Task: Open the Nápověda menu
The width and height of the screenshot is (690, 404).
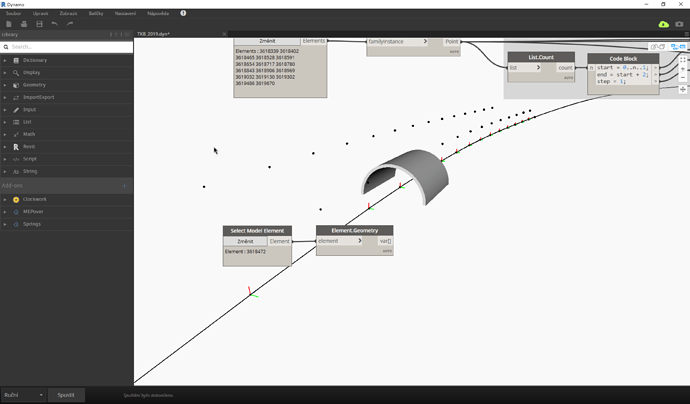Action: (x=158, y=13)
